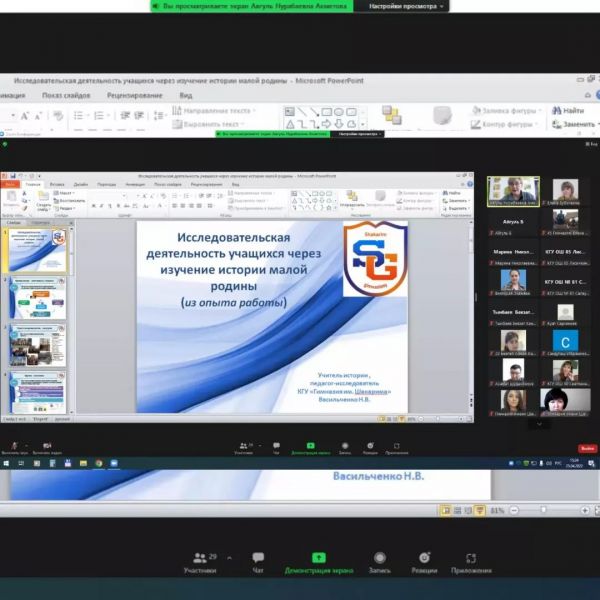This screenshot has height=600, width=600.
Task: Open the Вид ribbon tab
Action: tap(186, 95)
